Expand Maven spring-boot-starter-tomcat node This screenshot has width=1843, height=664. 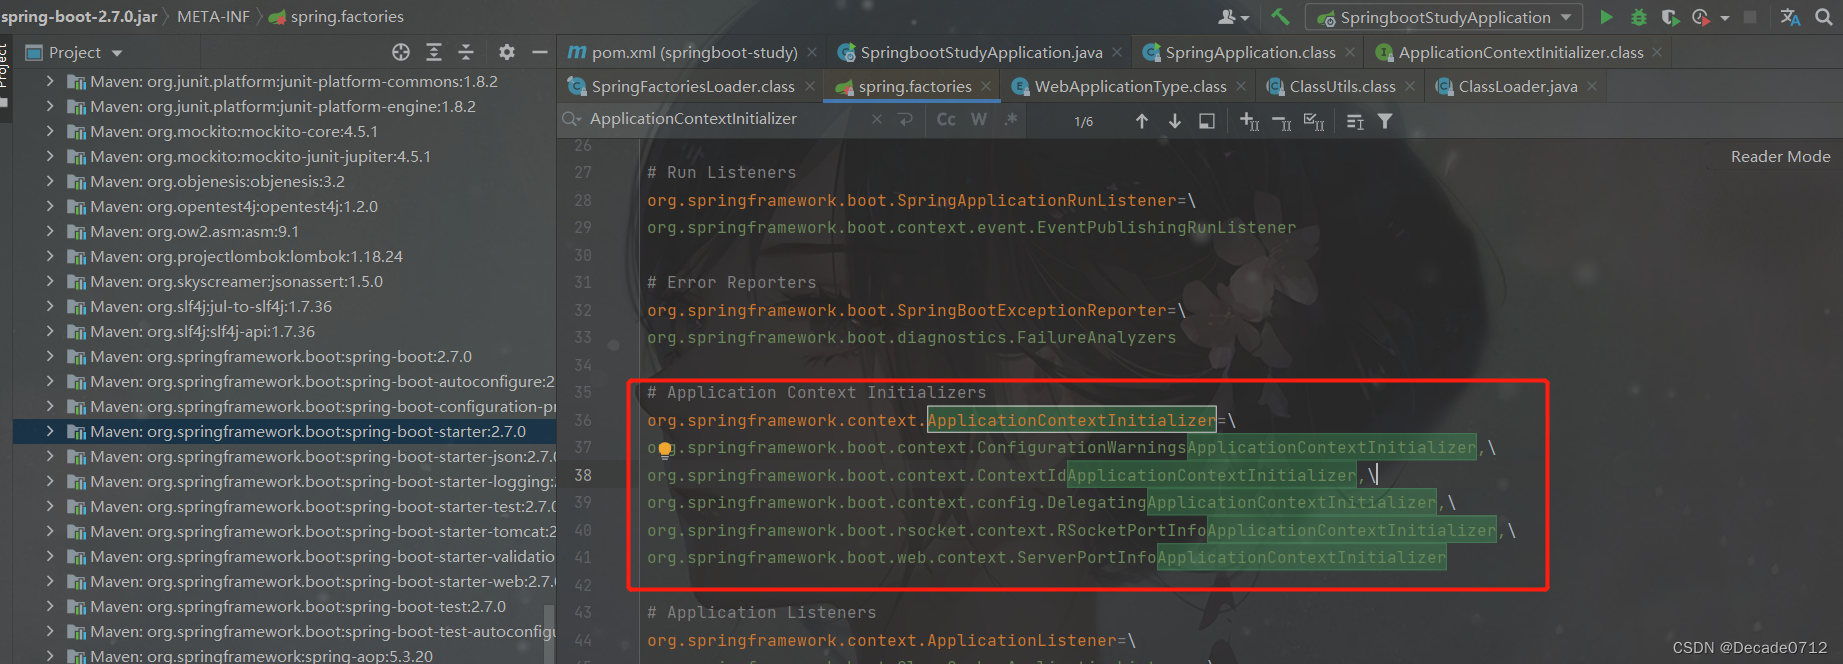(x=50, y=531)
